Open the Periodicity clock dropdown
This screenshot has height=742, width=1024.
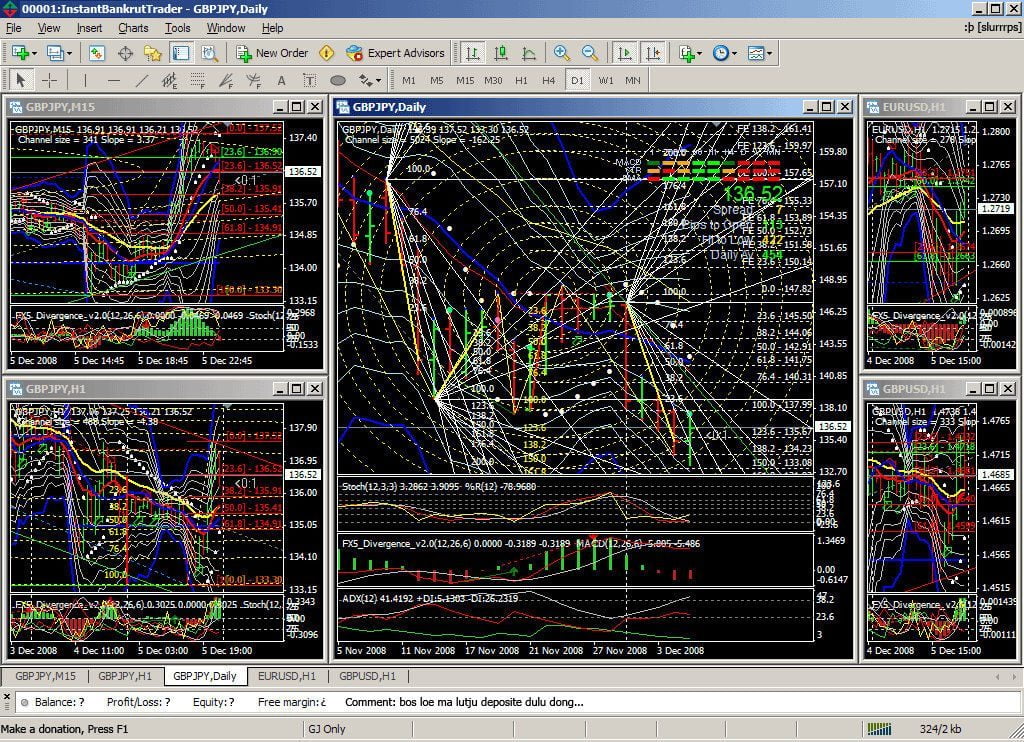pyautogui.click(x=734, y=53)
